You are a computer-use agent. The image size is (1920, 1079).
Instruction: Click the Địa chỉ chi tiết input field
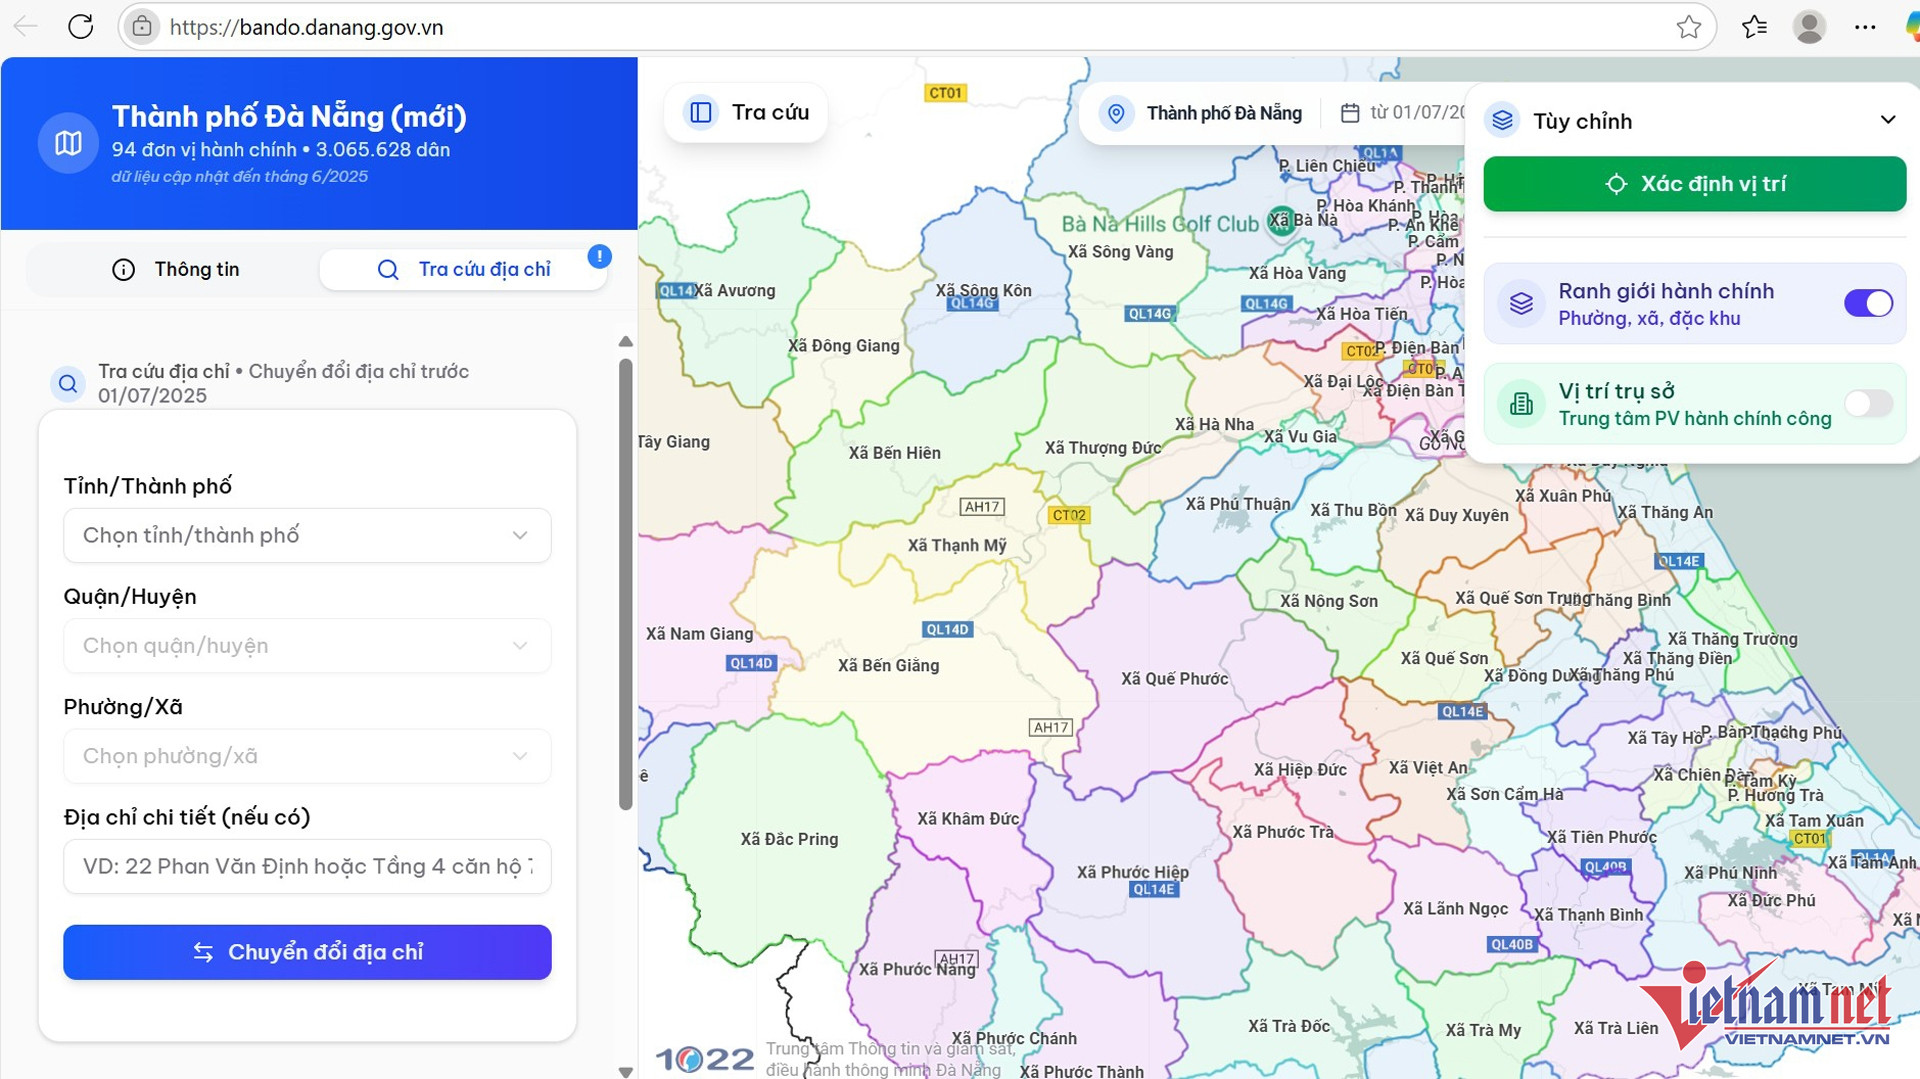307,866
